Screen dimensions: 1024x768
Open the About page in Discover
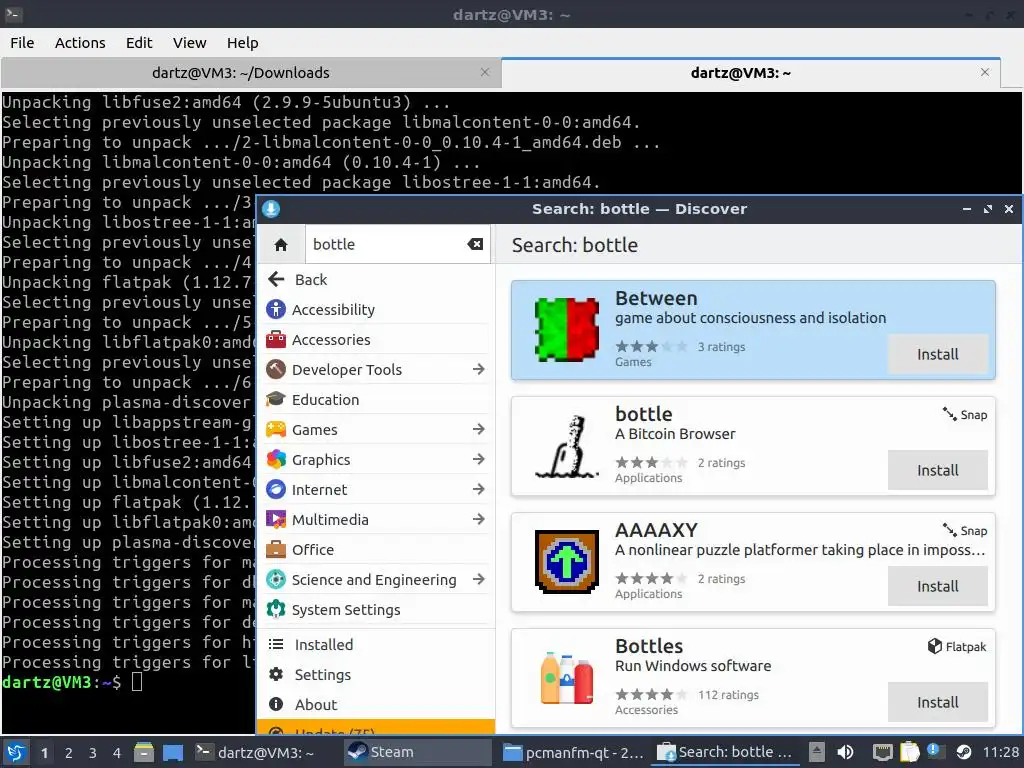(376, 705)
